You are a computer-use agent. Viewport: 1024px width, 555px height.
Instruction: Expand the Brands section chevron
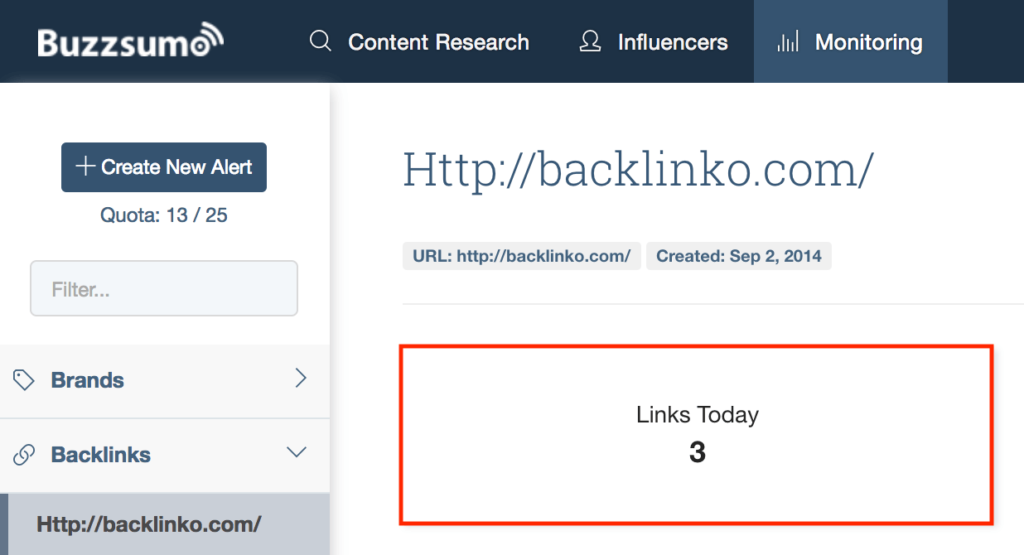click(300, 379)
